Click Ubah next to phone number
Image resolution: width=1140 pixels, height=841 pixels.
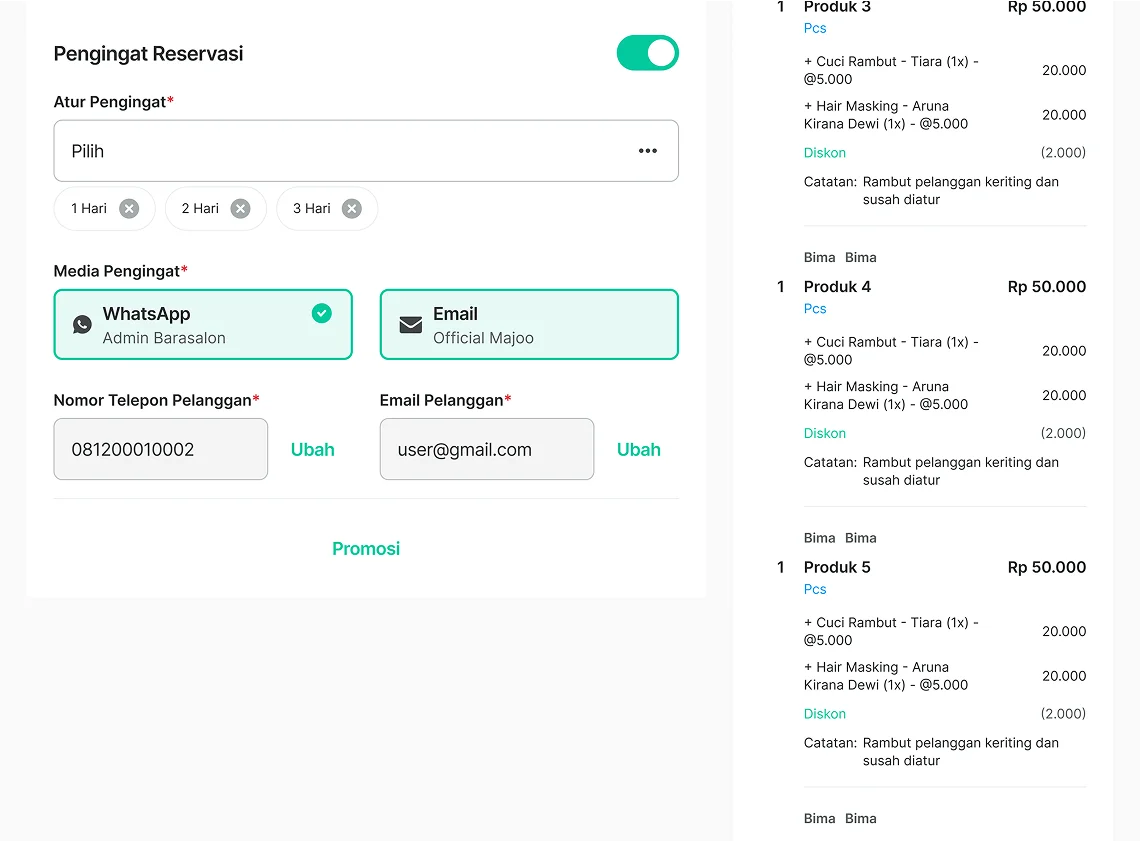click(x=312, y=450)
